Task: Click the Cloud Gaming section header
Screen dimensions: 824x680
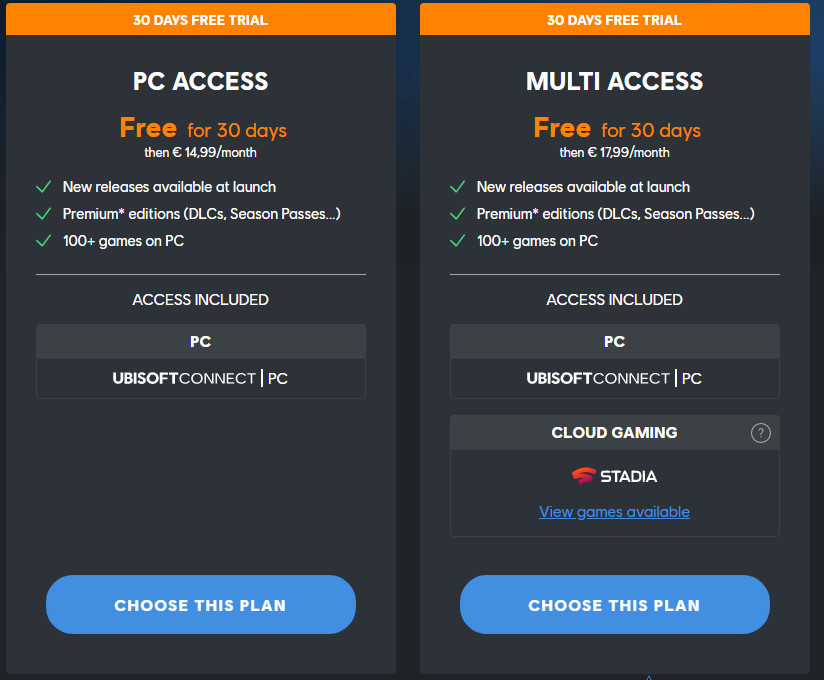Action: coord(614,433)
